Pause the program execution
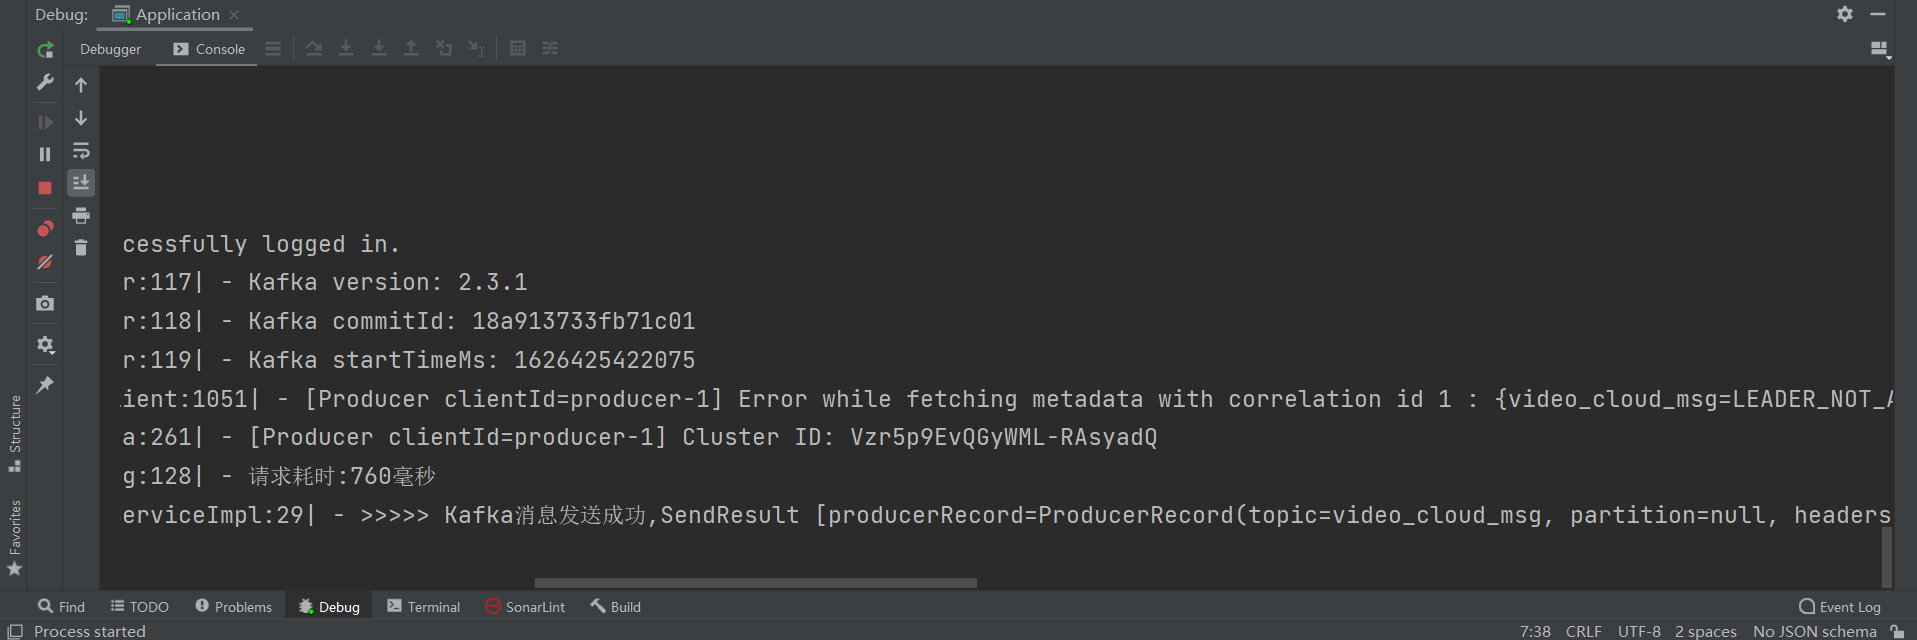Screen dimensions: 1917x640 tap(45, 155)
